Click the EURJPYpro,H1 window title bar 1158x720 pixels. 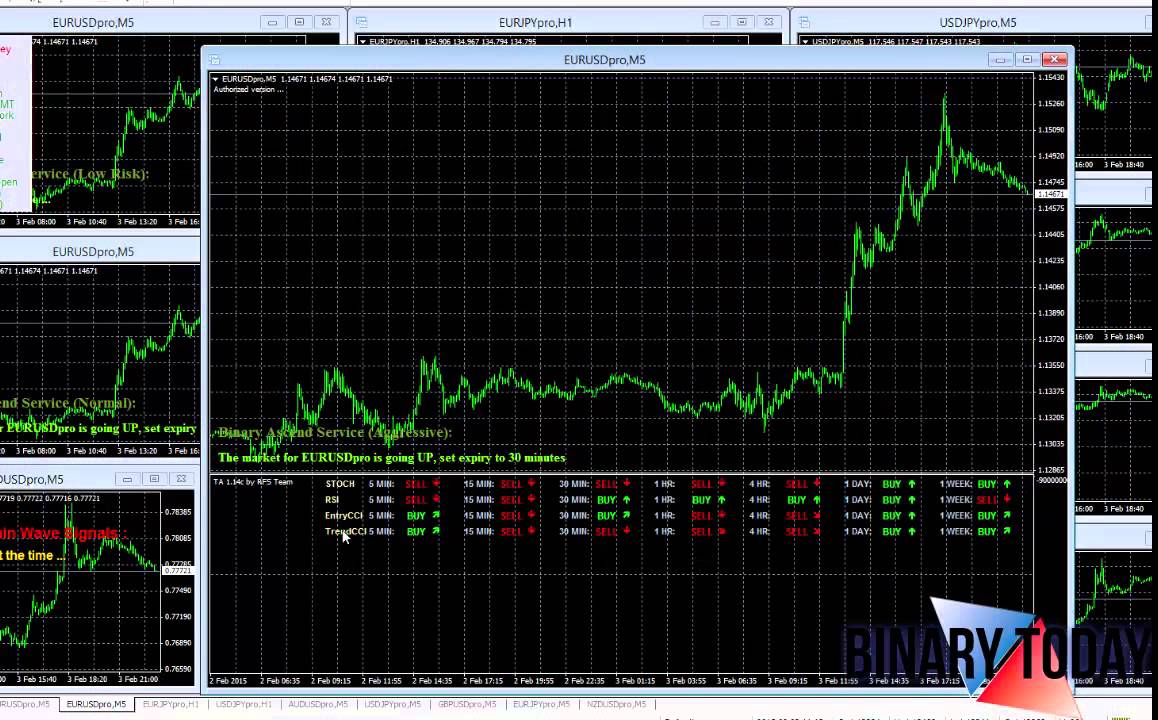(x=535, y=22)
